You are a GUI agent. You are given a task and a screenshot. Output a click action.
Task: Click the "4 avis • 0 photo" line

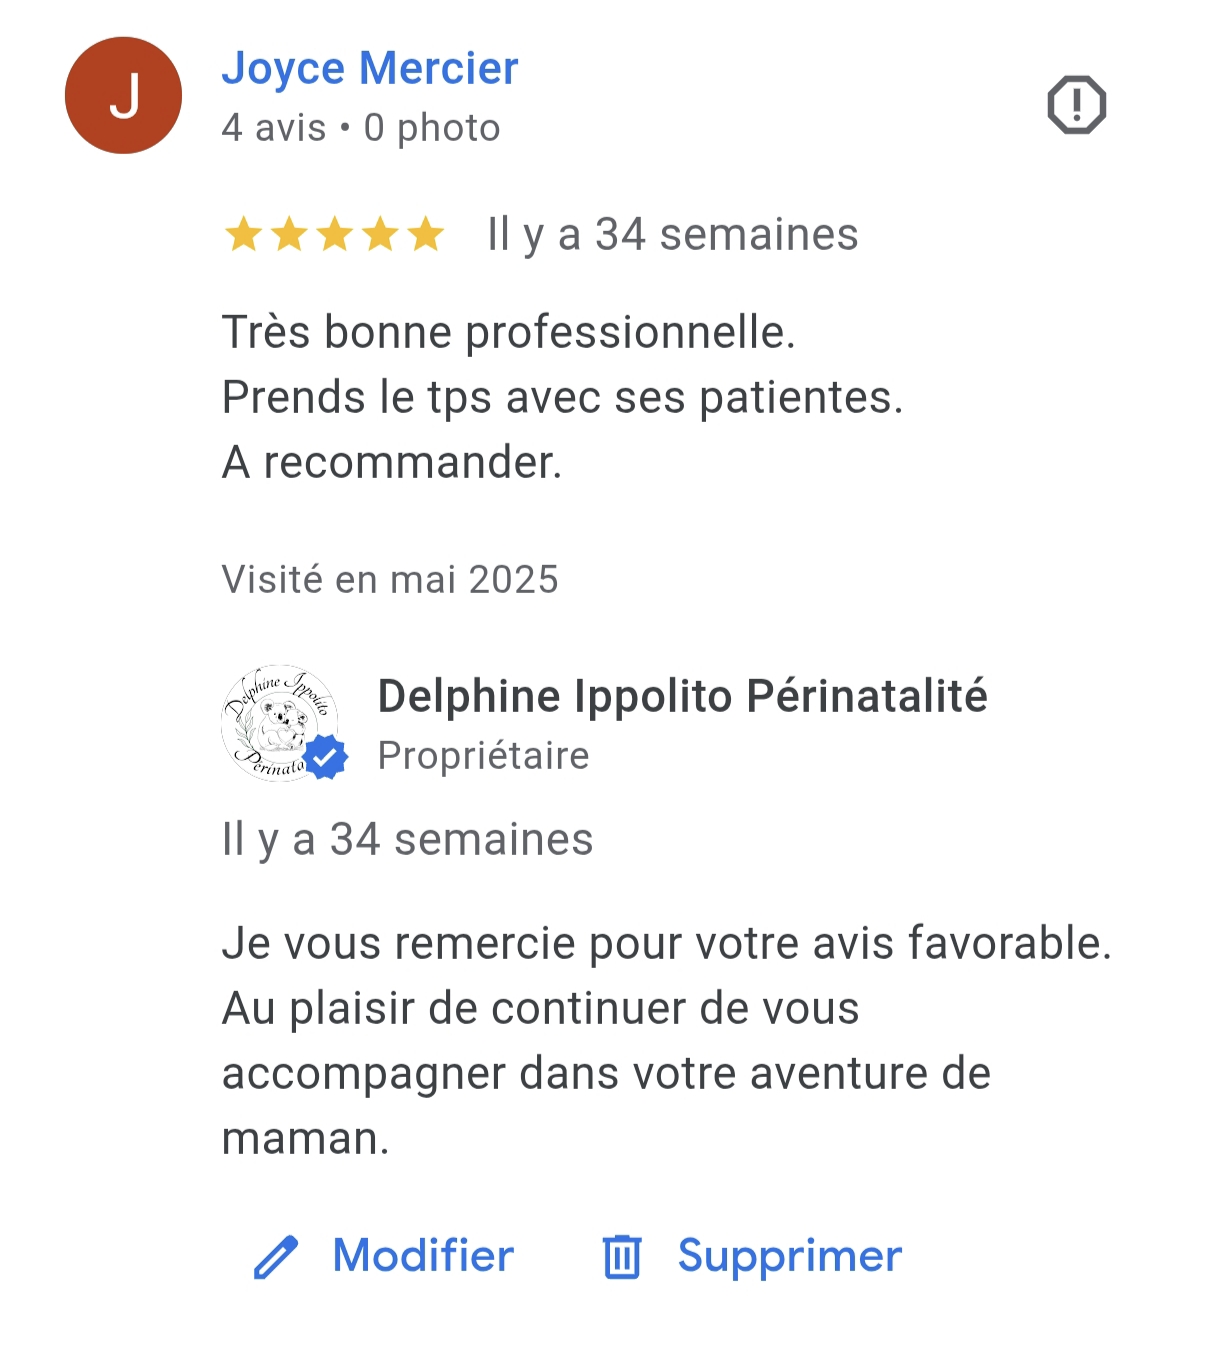pyautogui.click(x=361, y=128)
